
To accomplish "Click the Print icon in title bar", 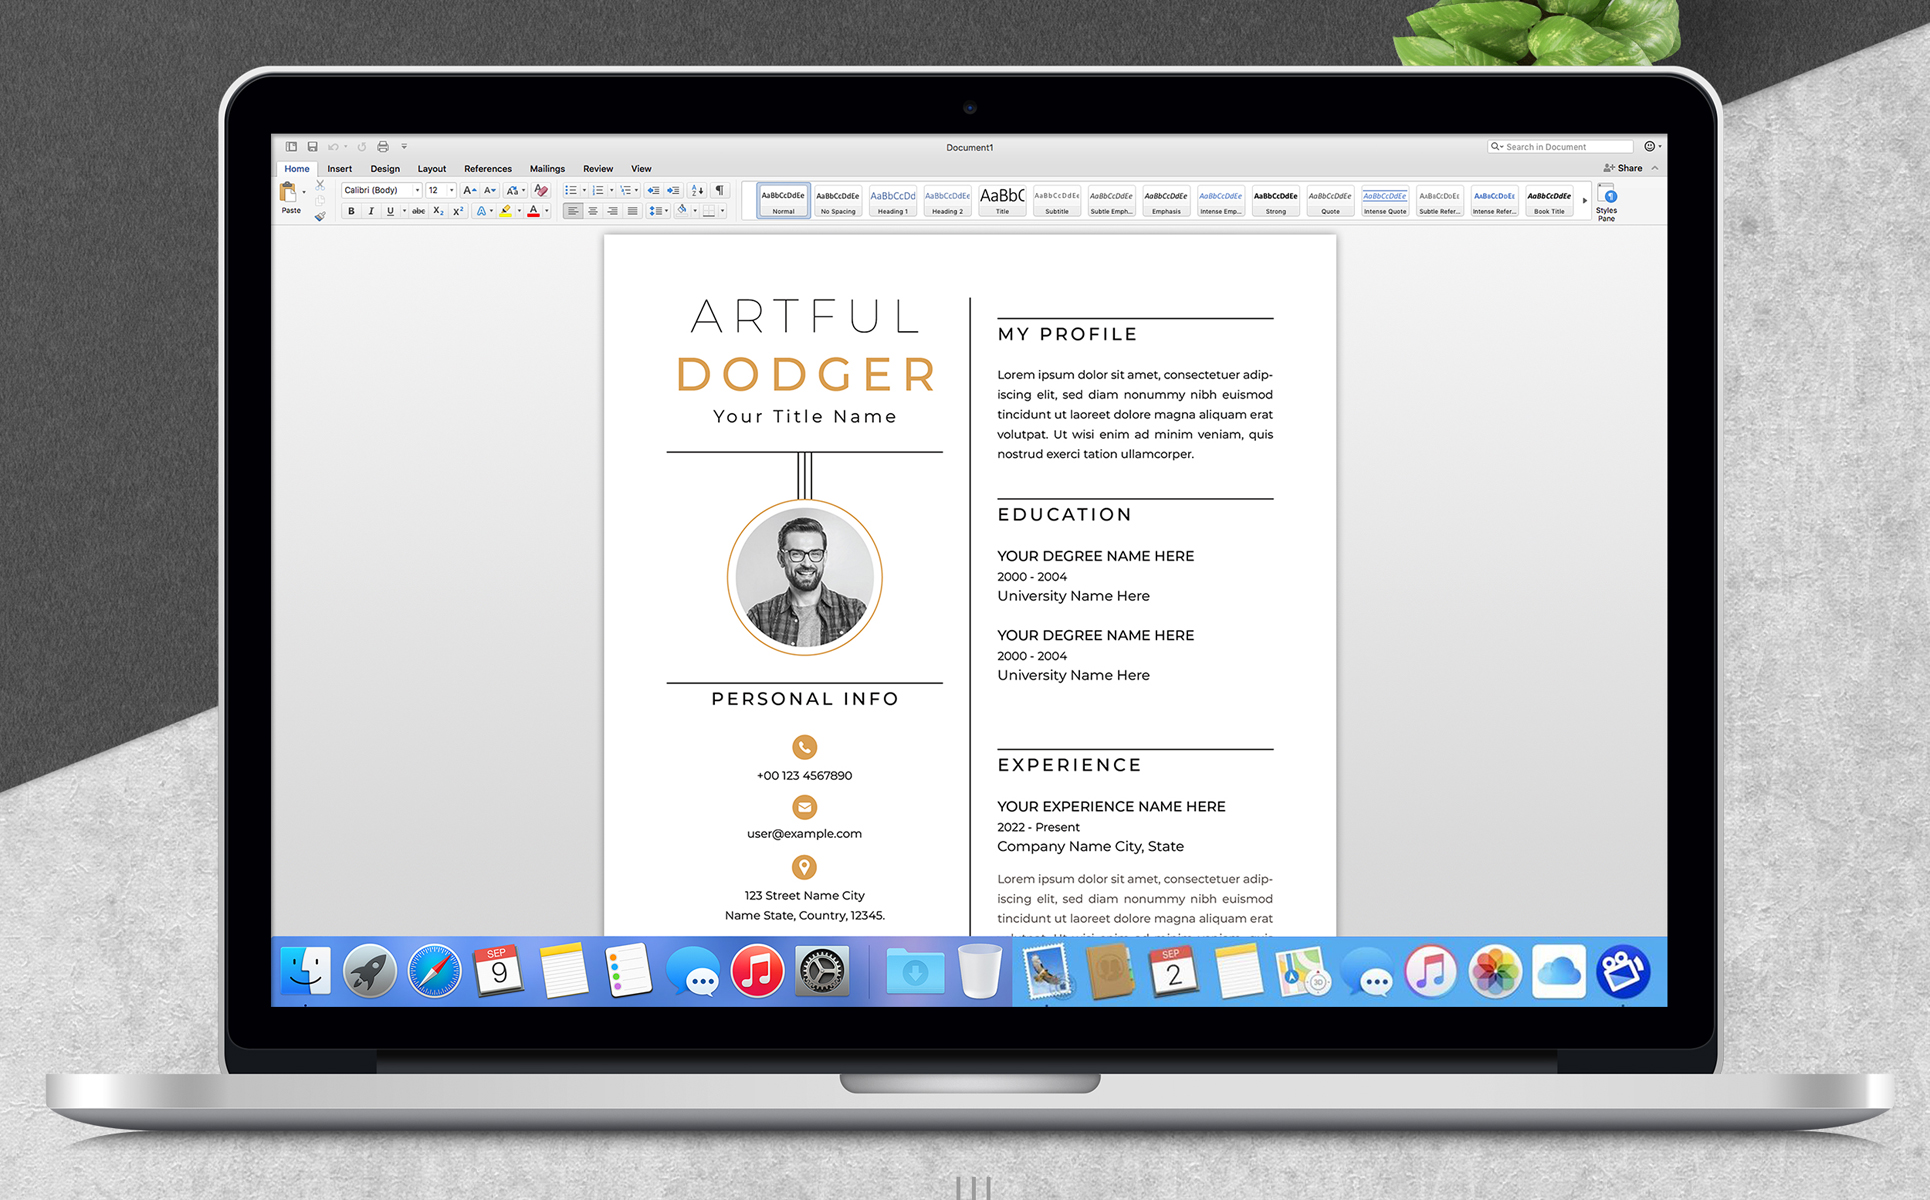I will pos(382,147).
